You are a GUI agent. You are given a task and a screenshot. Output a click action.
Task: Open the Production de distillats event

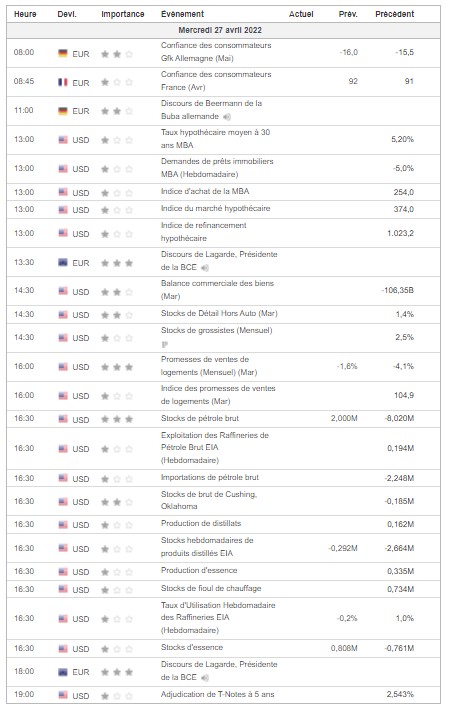point(201,523)
